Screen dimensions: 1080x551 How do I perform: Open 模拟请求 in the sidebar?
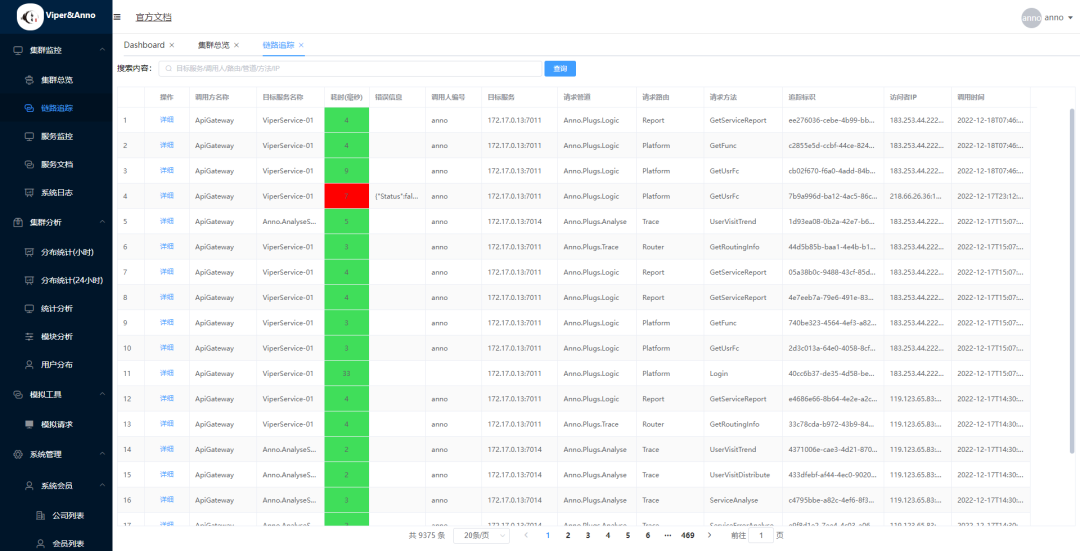(x=56, y=424)
